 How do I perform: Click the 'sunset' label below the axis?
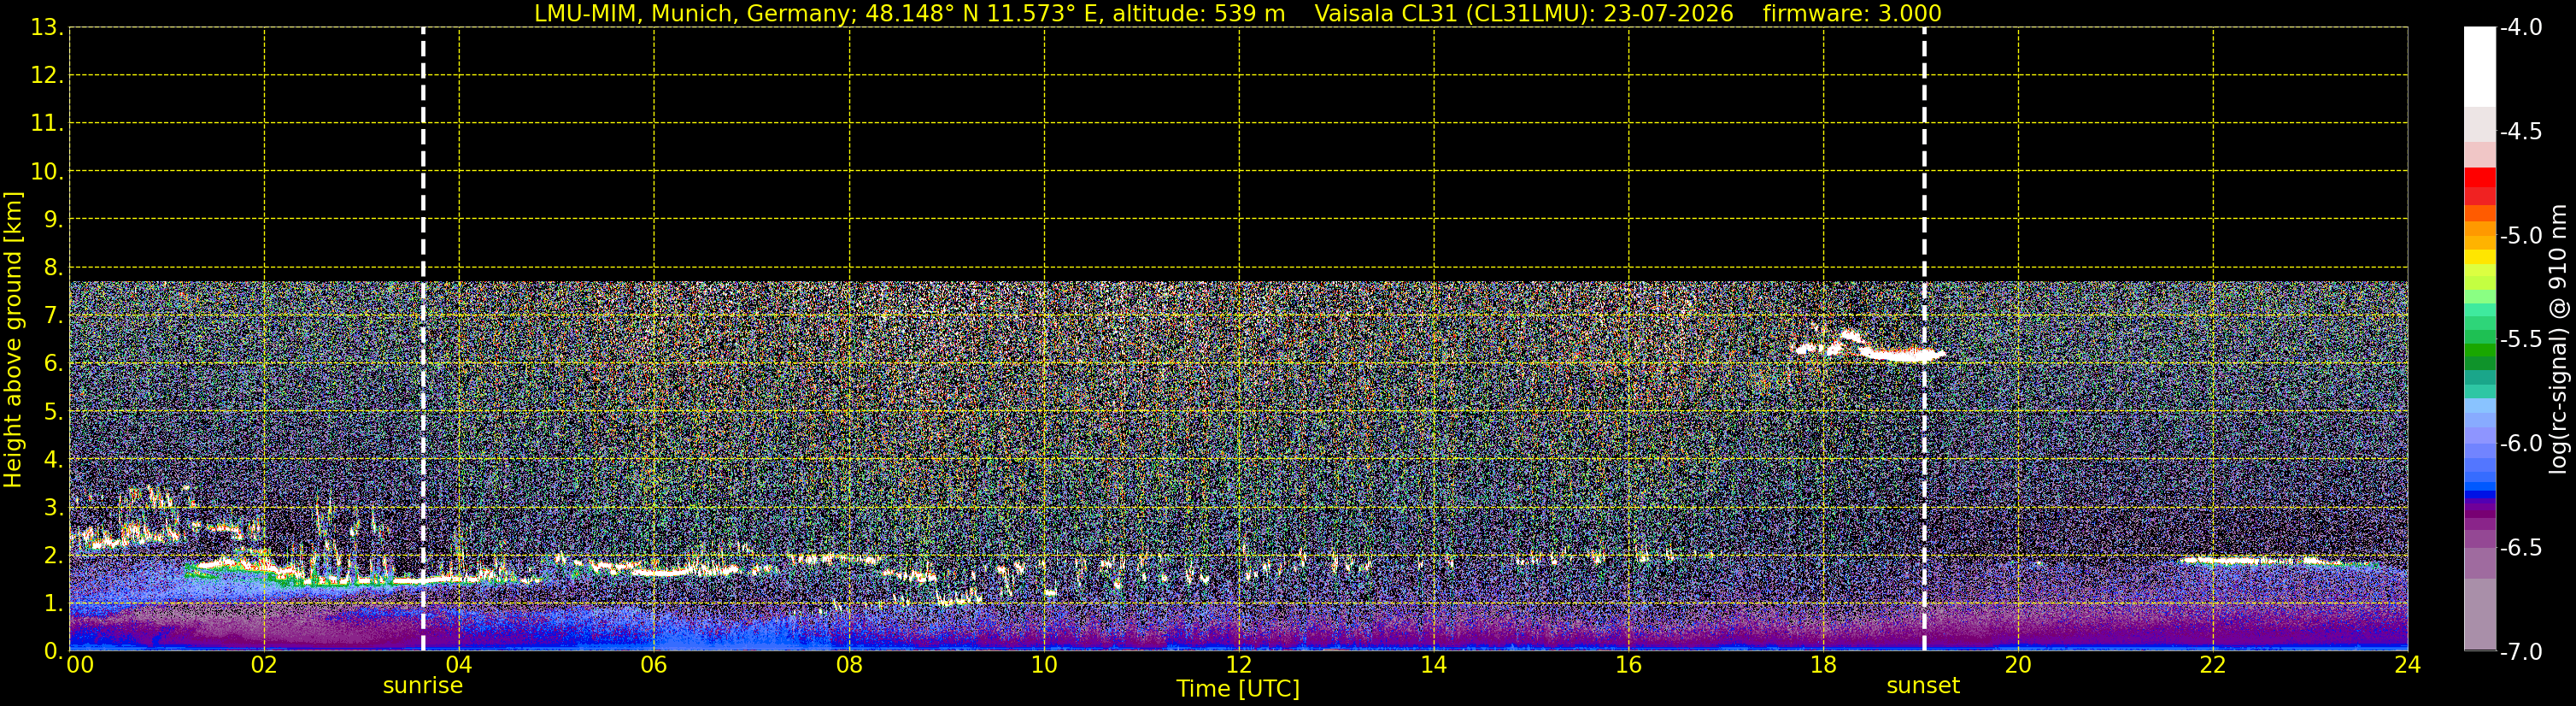tap(1923, 686)
